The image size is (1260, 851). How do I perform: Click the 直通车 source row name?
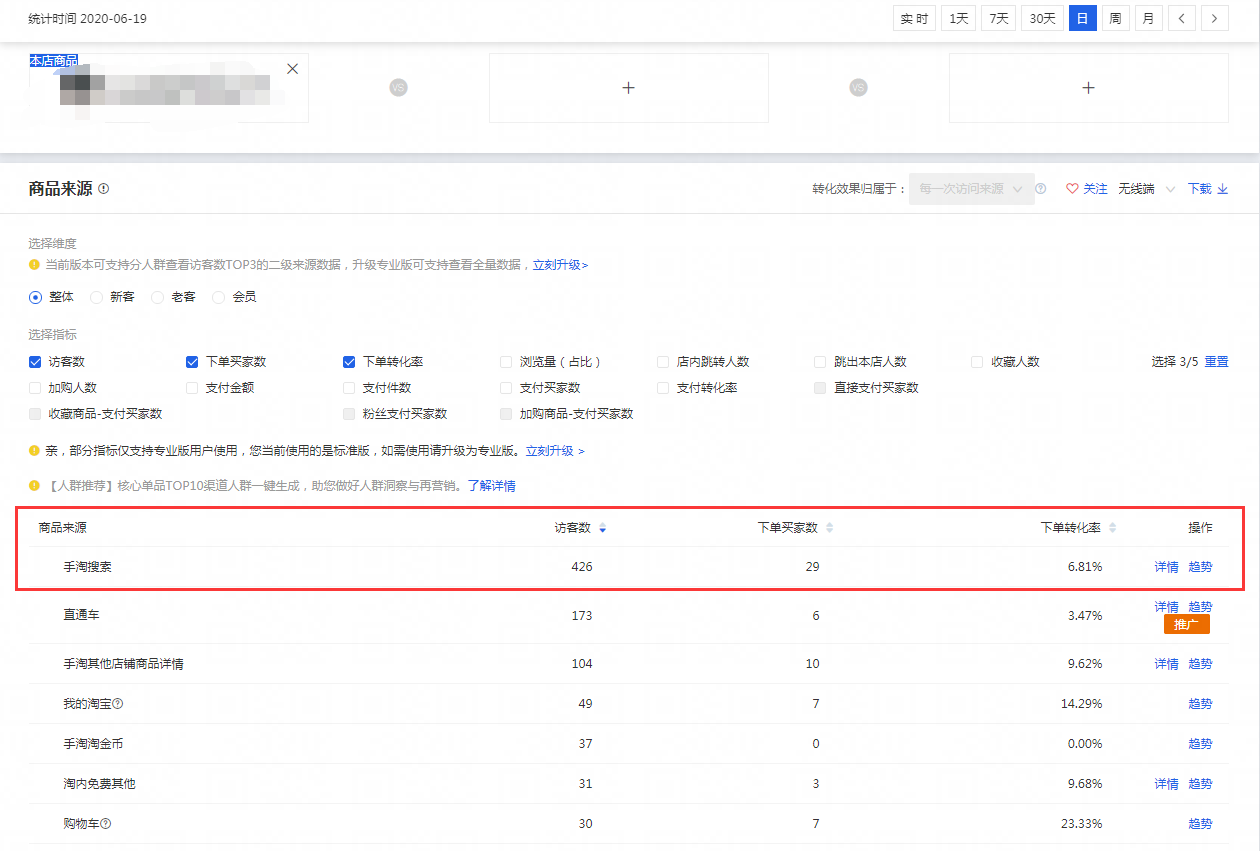(81, 616)
